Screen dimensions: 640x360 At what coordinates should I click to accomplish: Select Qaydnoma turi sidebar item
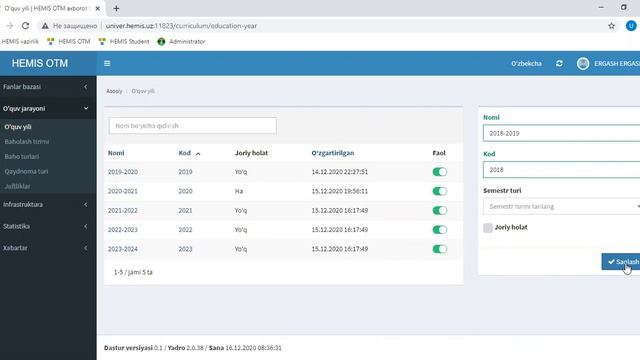[x=26, y=171]
